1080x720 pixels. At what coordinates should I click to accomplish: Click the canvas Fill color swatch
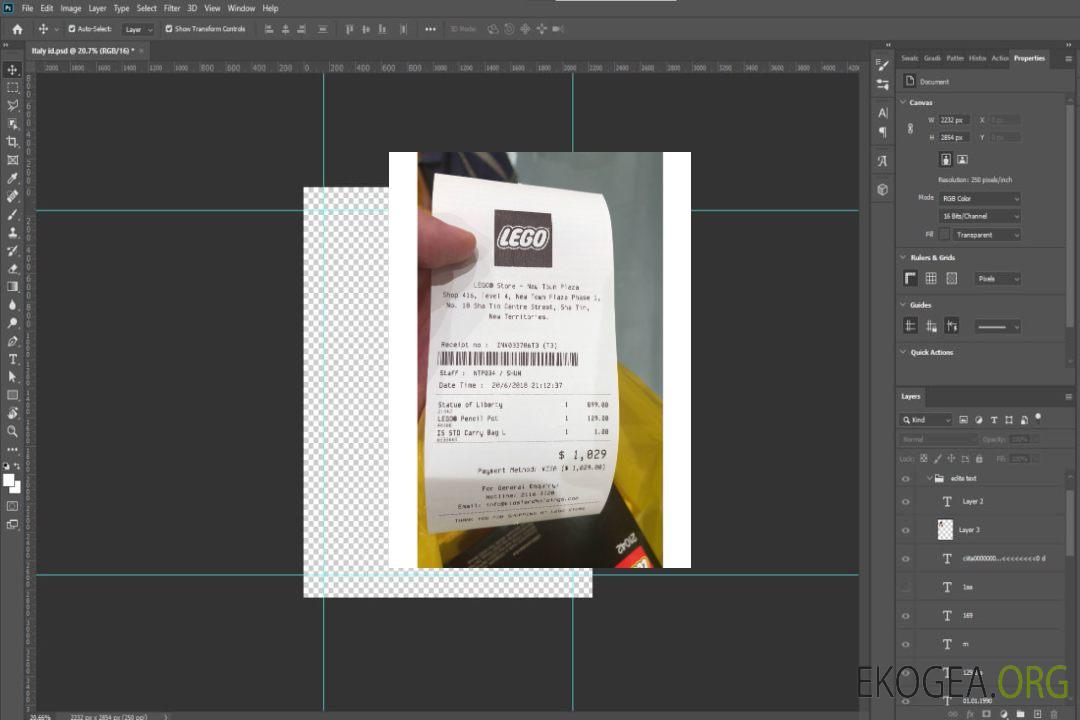click(x=944, y=235)
